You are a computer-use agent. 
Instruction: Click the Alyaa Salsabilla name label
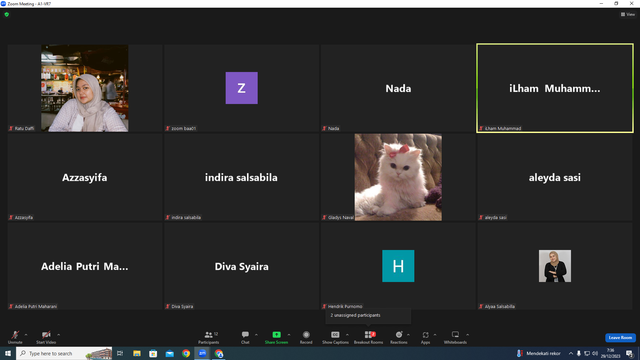click(x=500, y=306)
